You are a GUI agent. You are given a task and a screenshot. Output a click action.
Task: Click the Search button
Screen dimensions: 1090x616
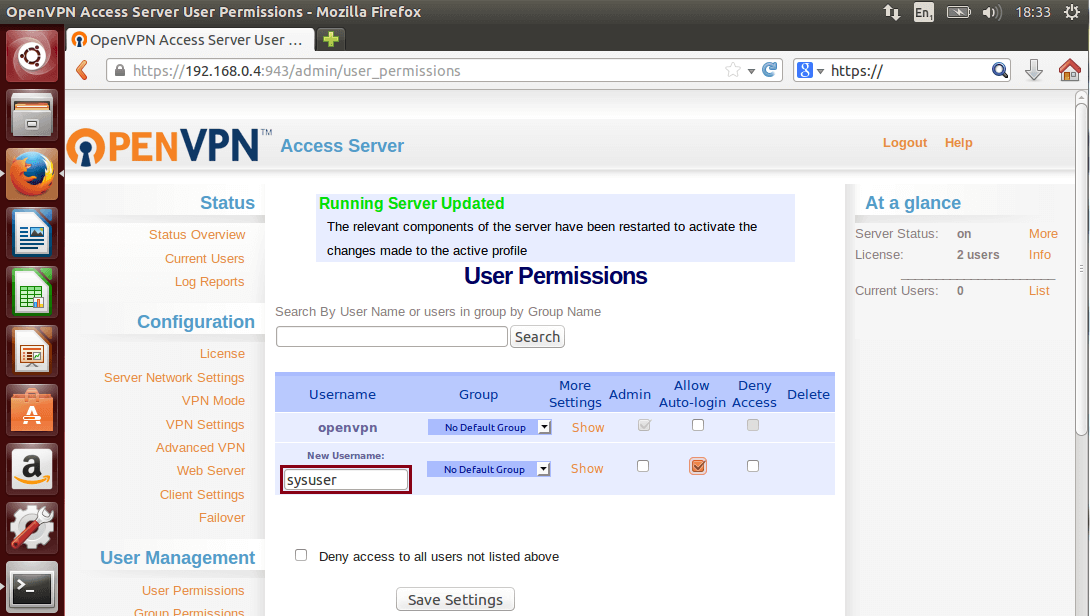tap(537, 337)
